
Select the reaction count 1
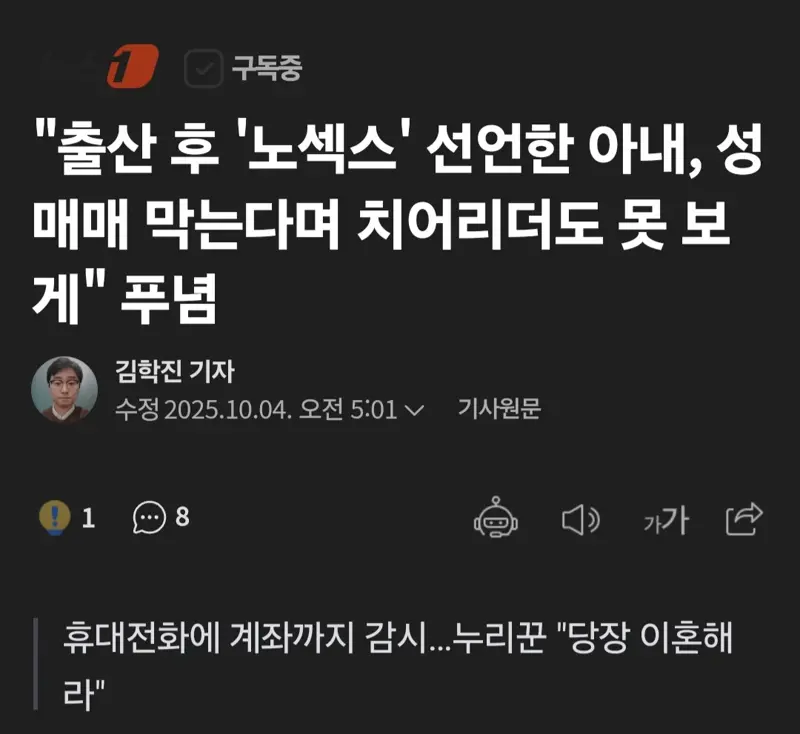[88, 518]
